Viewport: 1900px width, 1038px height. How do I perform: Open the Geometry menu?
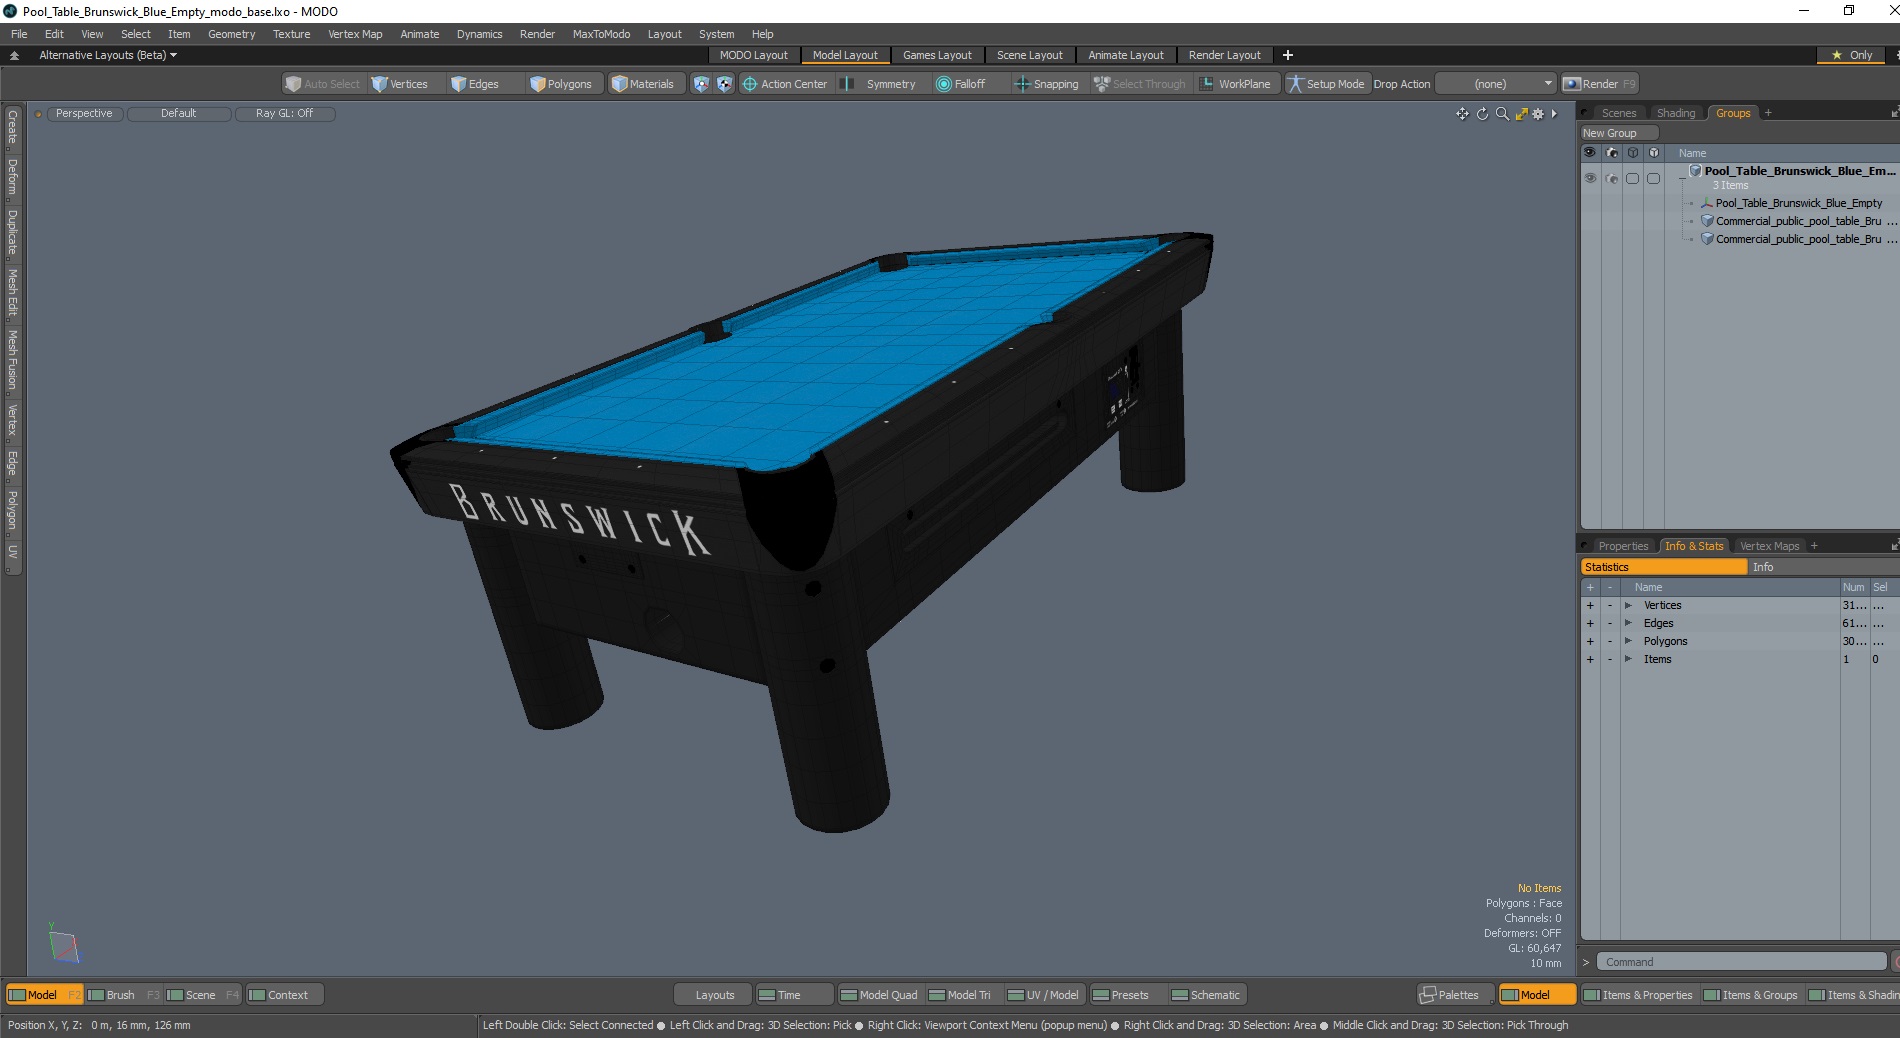pyautogui.click(x=231, y=34)
